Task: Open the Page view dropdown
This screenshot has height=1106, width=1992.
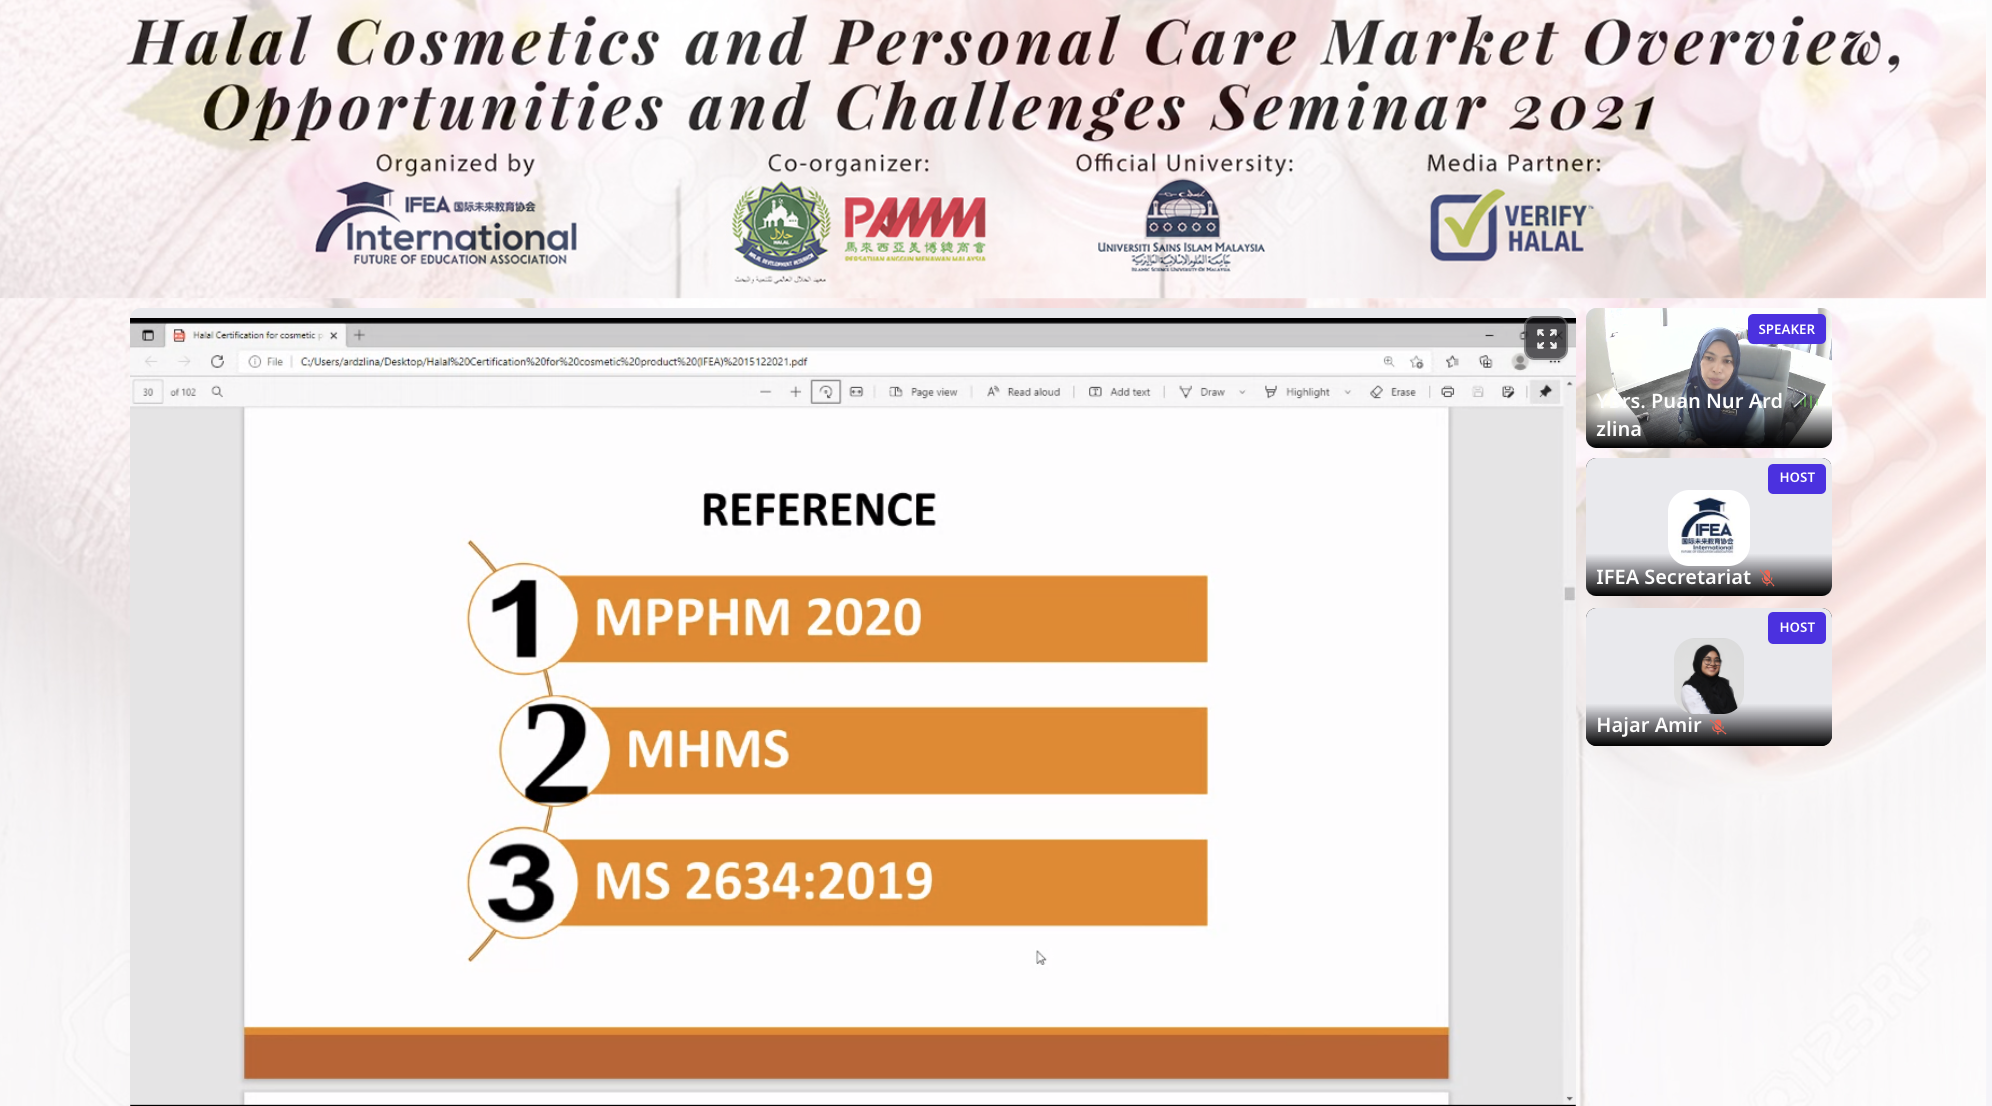Action: [x=924, y=391]
